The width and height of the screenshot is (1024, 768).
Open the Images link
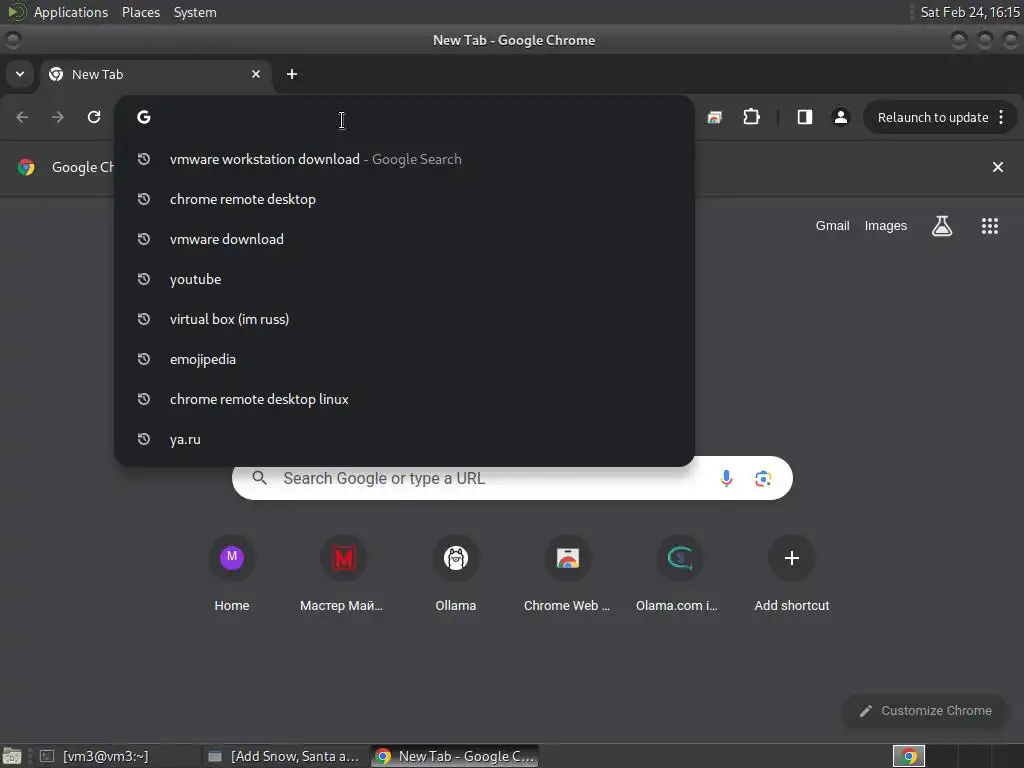click(886, 226)
